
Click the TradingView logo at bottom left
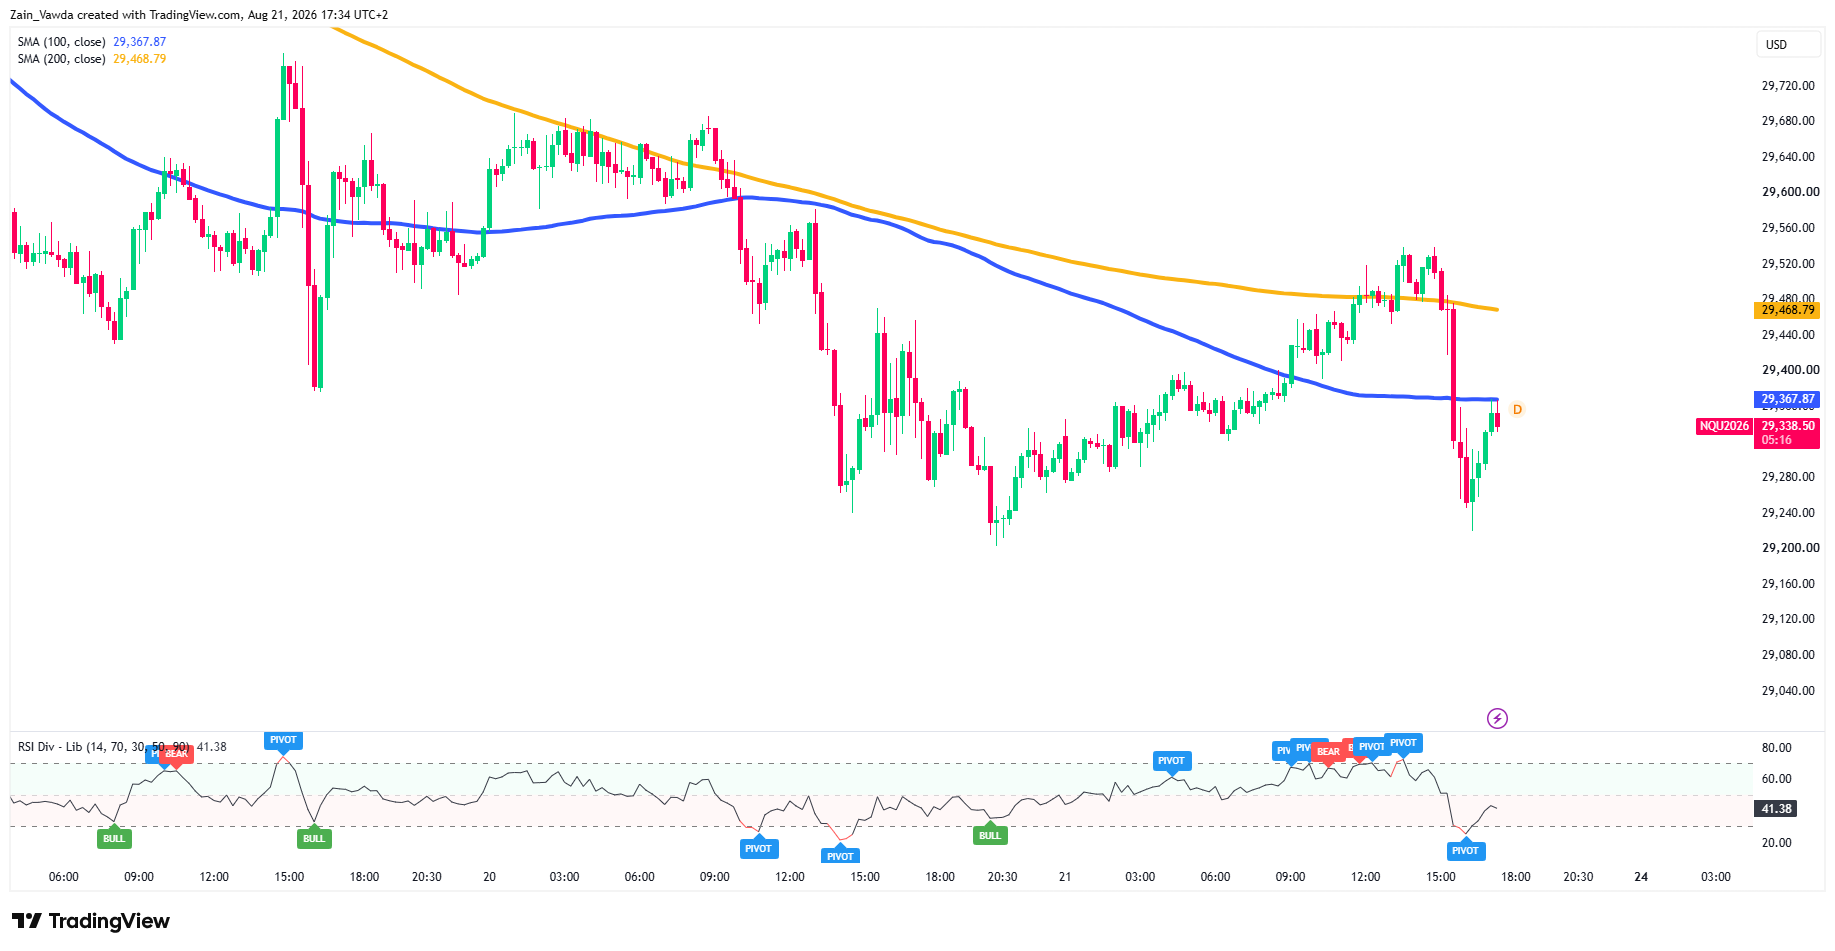(x=91, y=921)
